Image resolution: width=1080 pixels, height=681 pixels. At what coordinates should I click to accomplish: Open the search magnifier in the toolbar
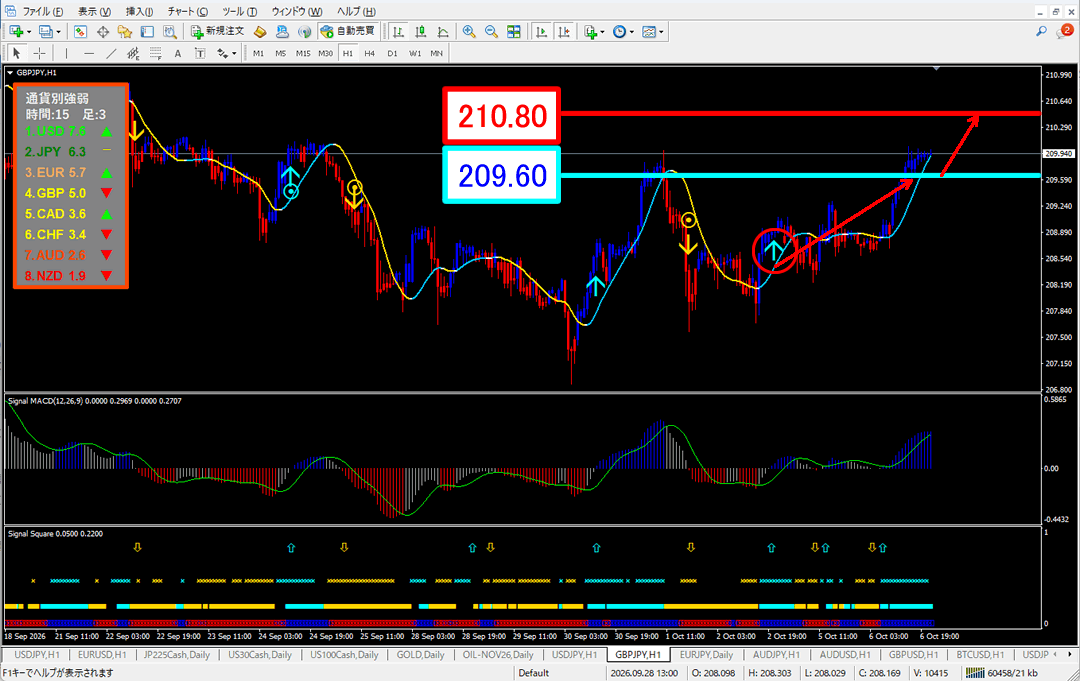(1041, 32)
